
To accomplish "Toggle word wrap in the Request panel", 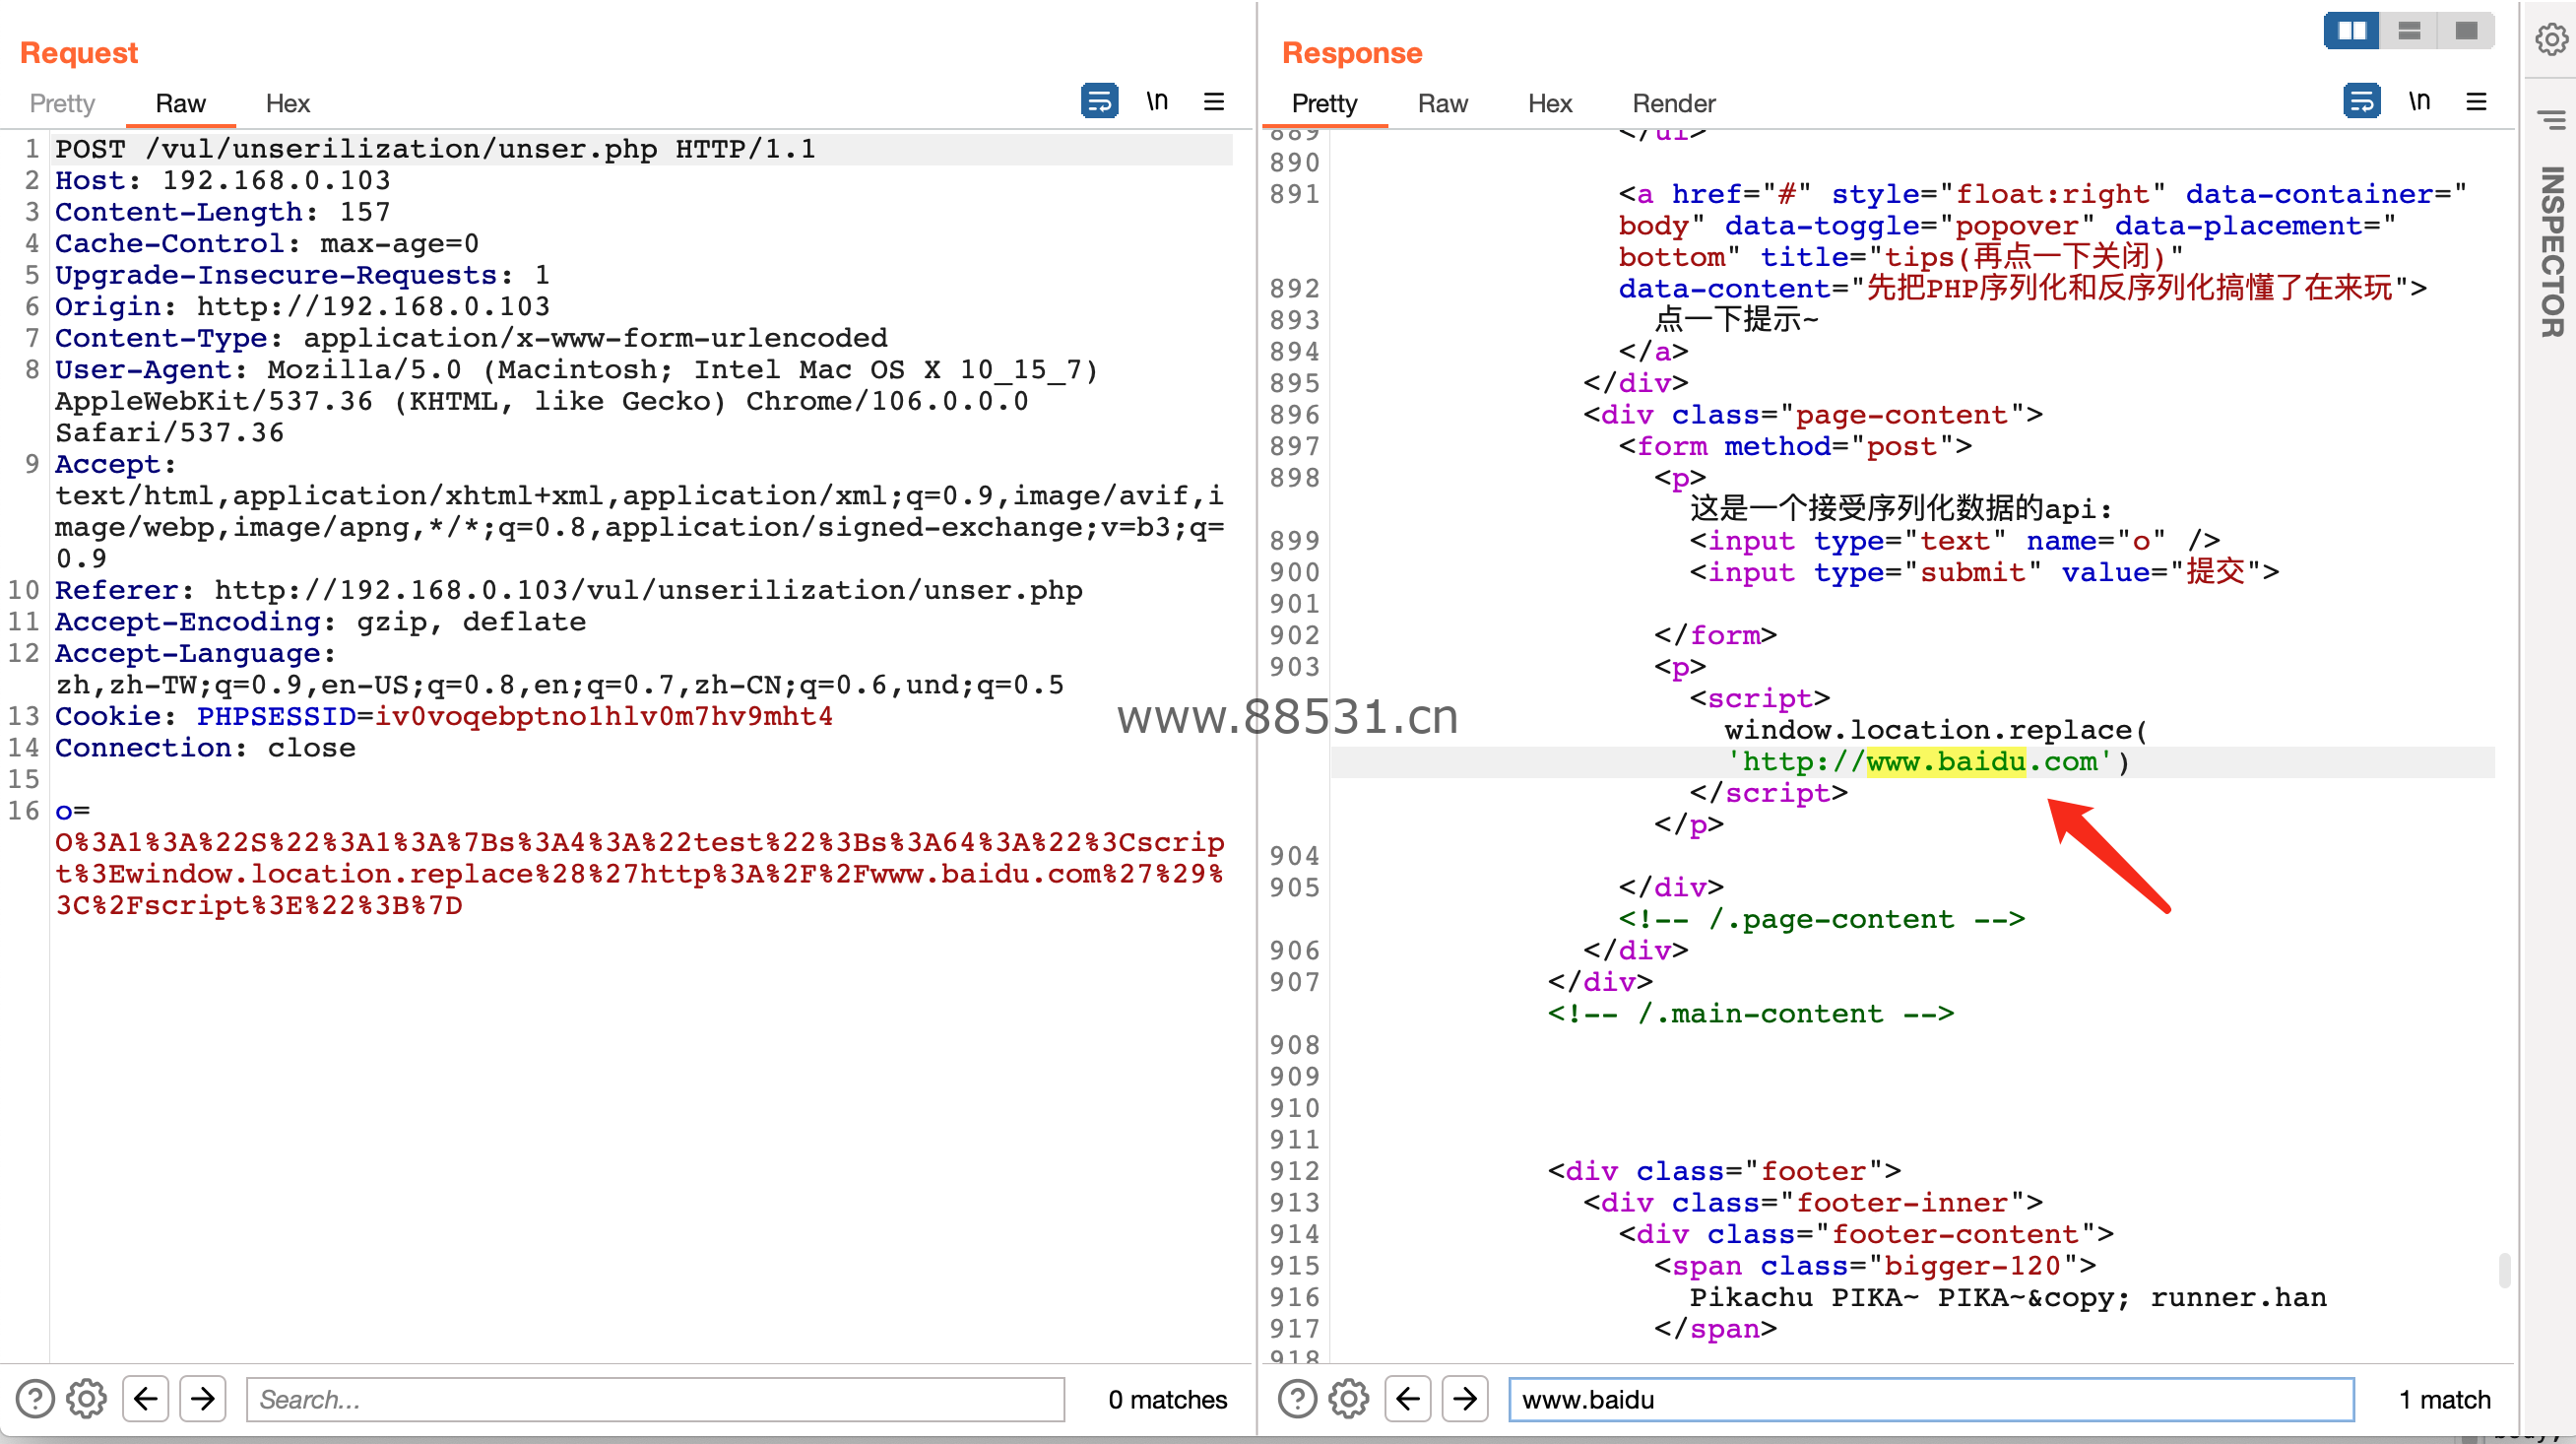I will (x=1099, y=101).
